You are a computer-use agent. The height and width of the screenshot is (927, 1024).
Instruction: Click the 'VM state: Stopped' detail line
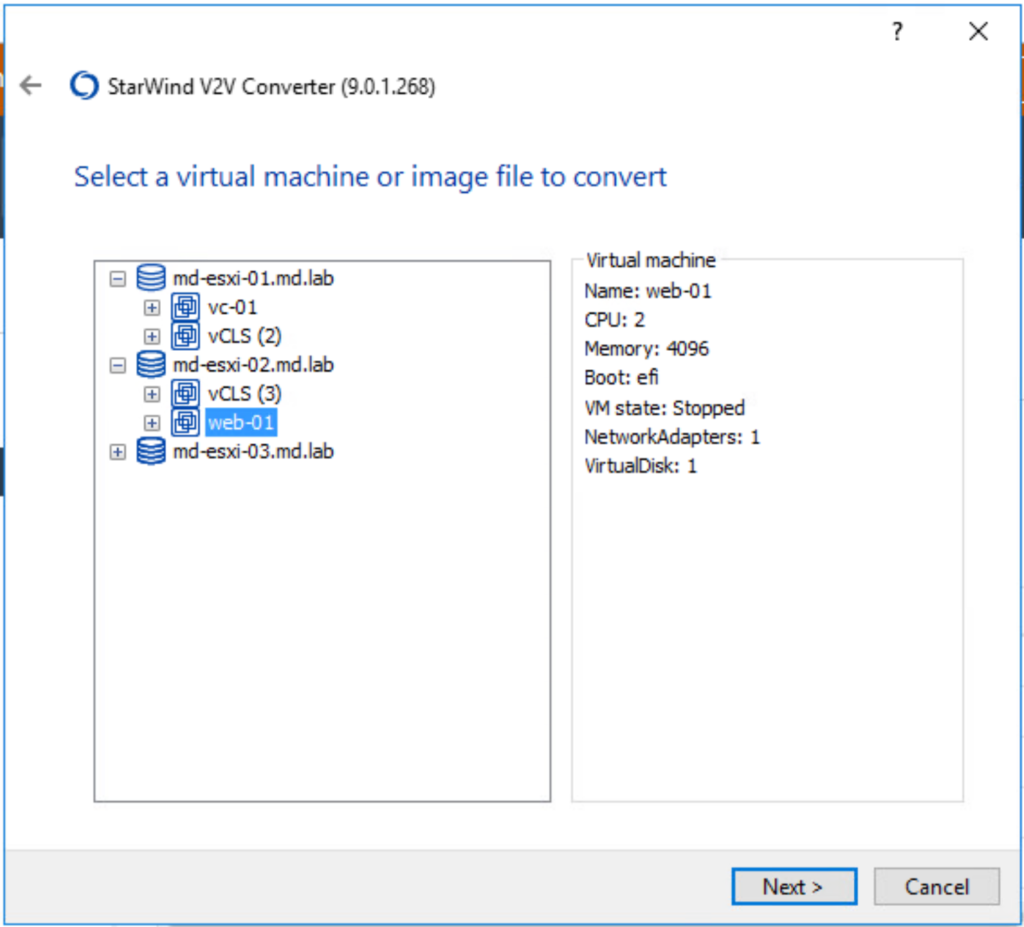pyautogui.click(x=664, y=408)
